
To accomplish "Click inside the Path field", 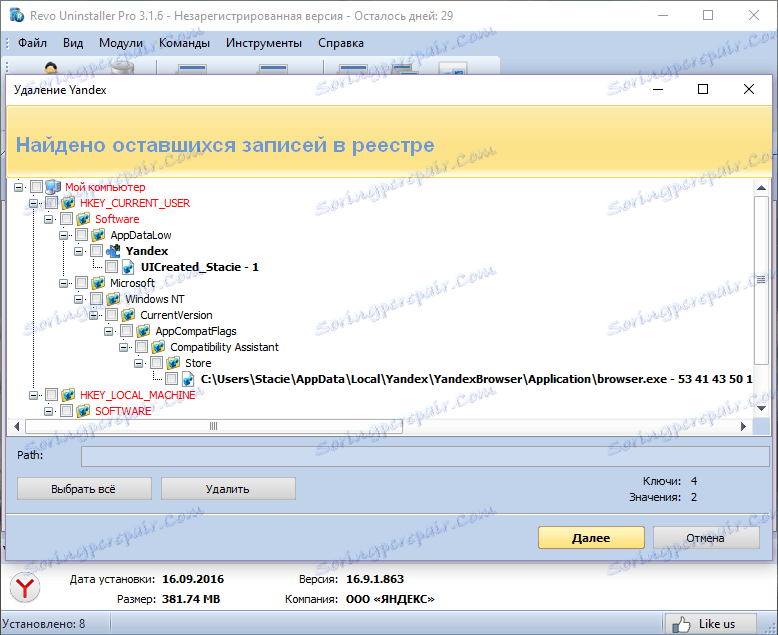I will [x=425, y=456].
